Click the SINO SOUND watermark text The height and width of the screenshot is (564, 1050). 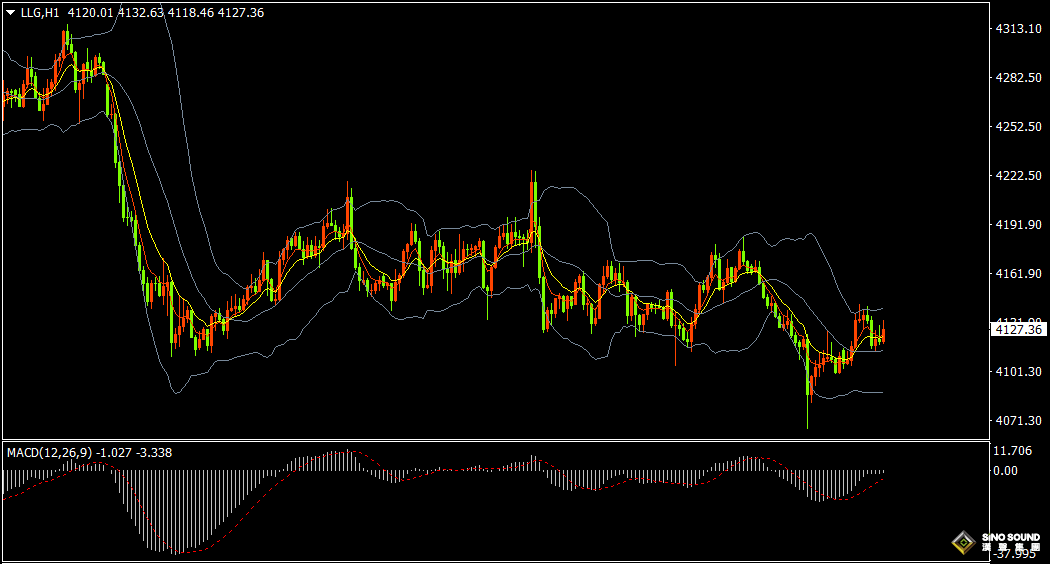coord(1011,537)
